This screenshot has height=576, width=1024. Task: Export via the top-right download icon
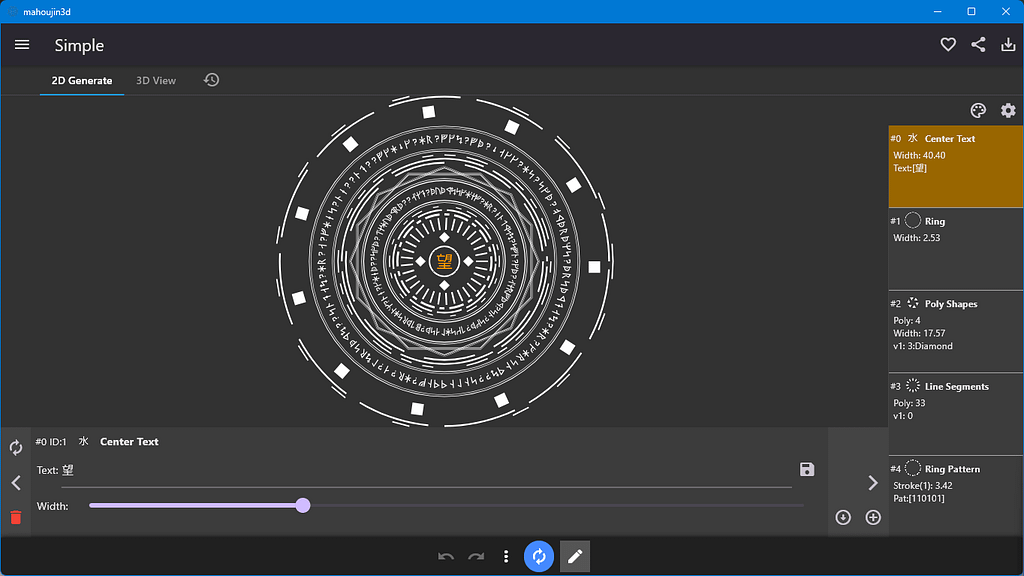(x=1009, y=44)
